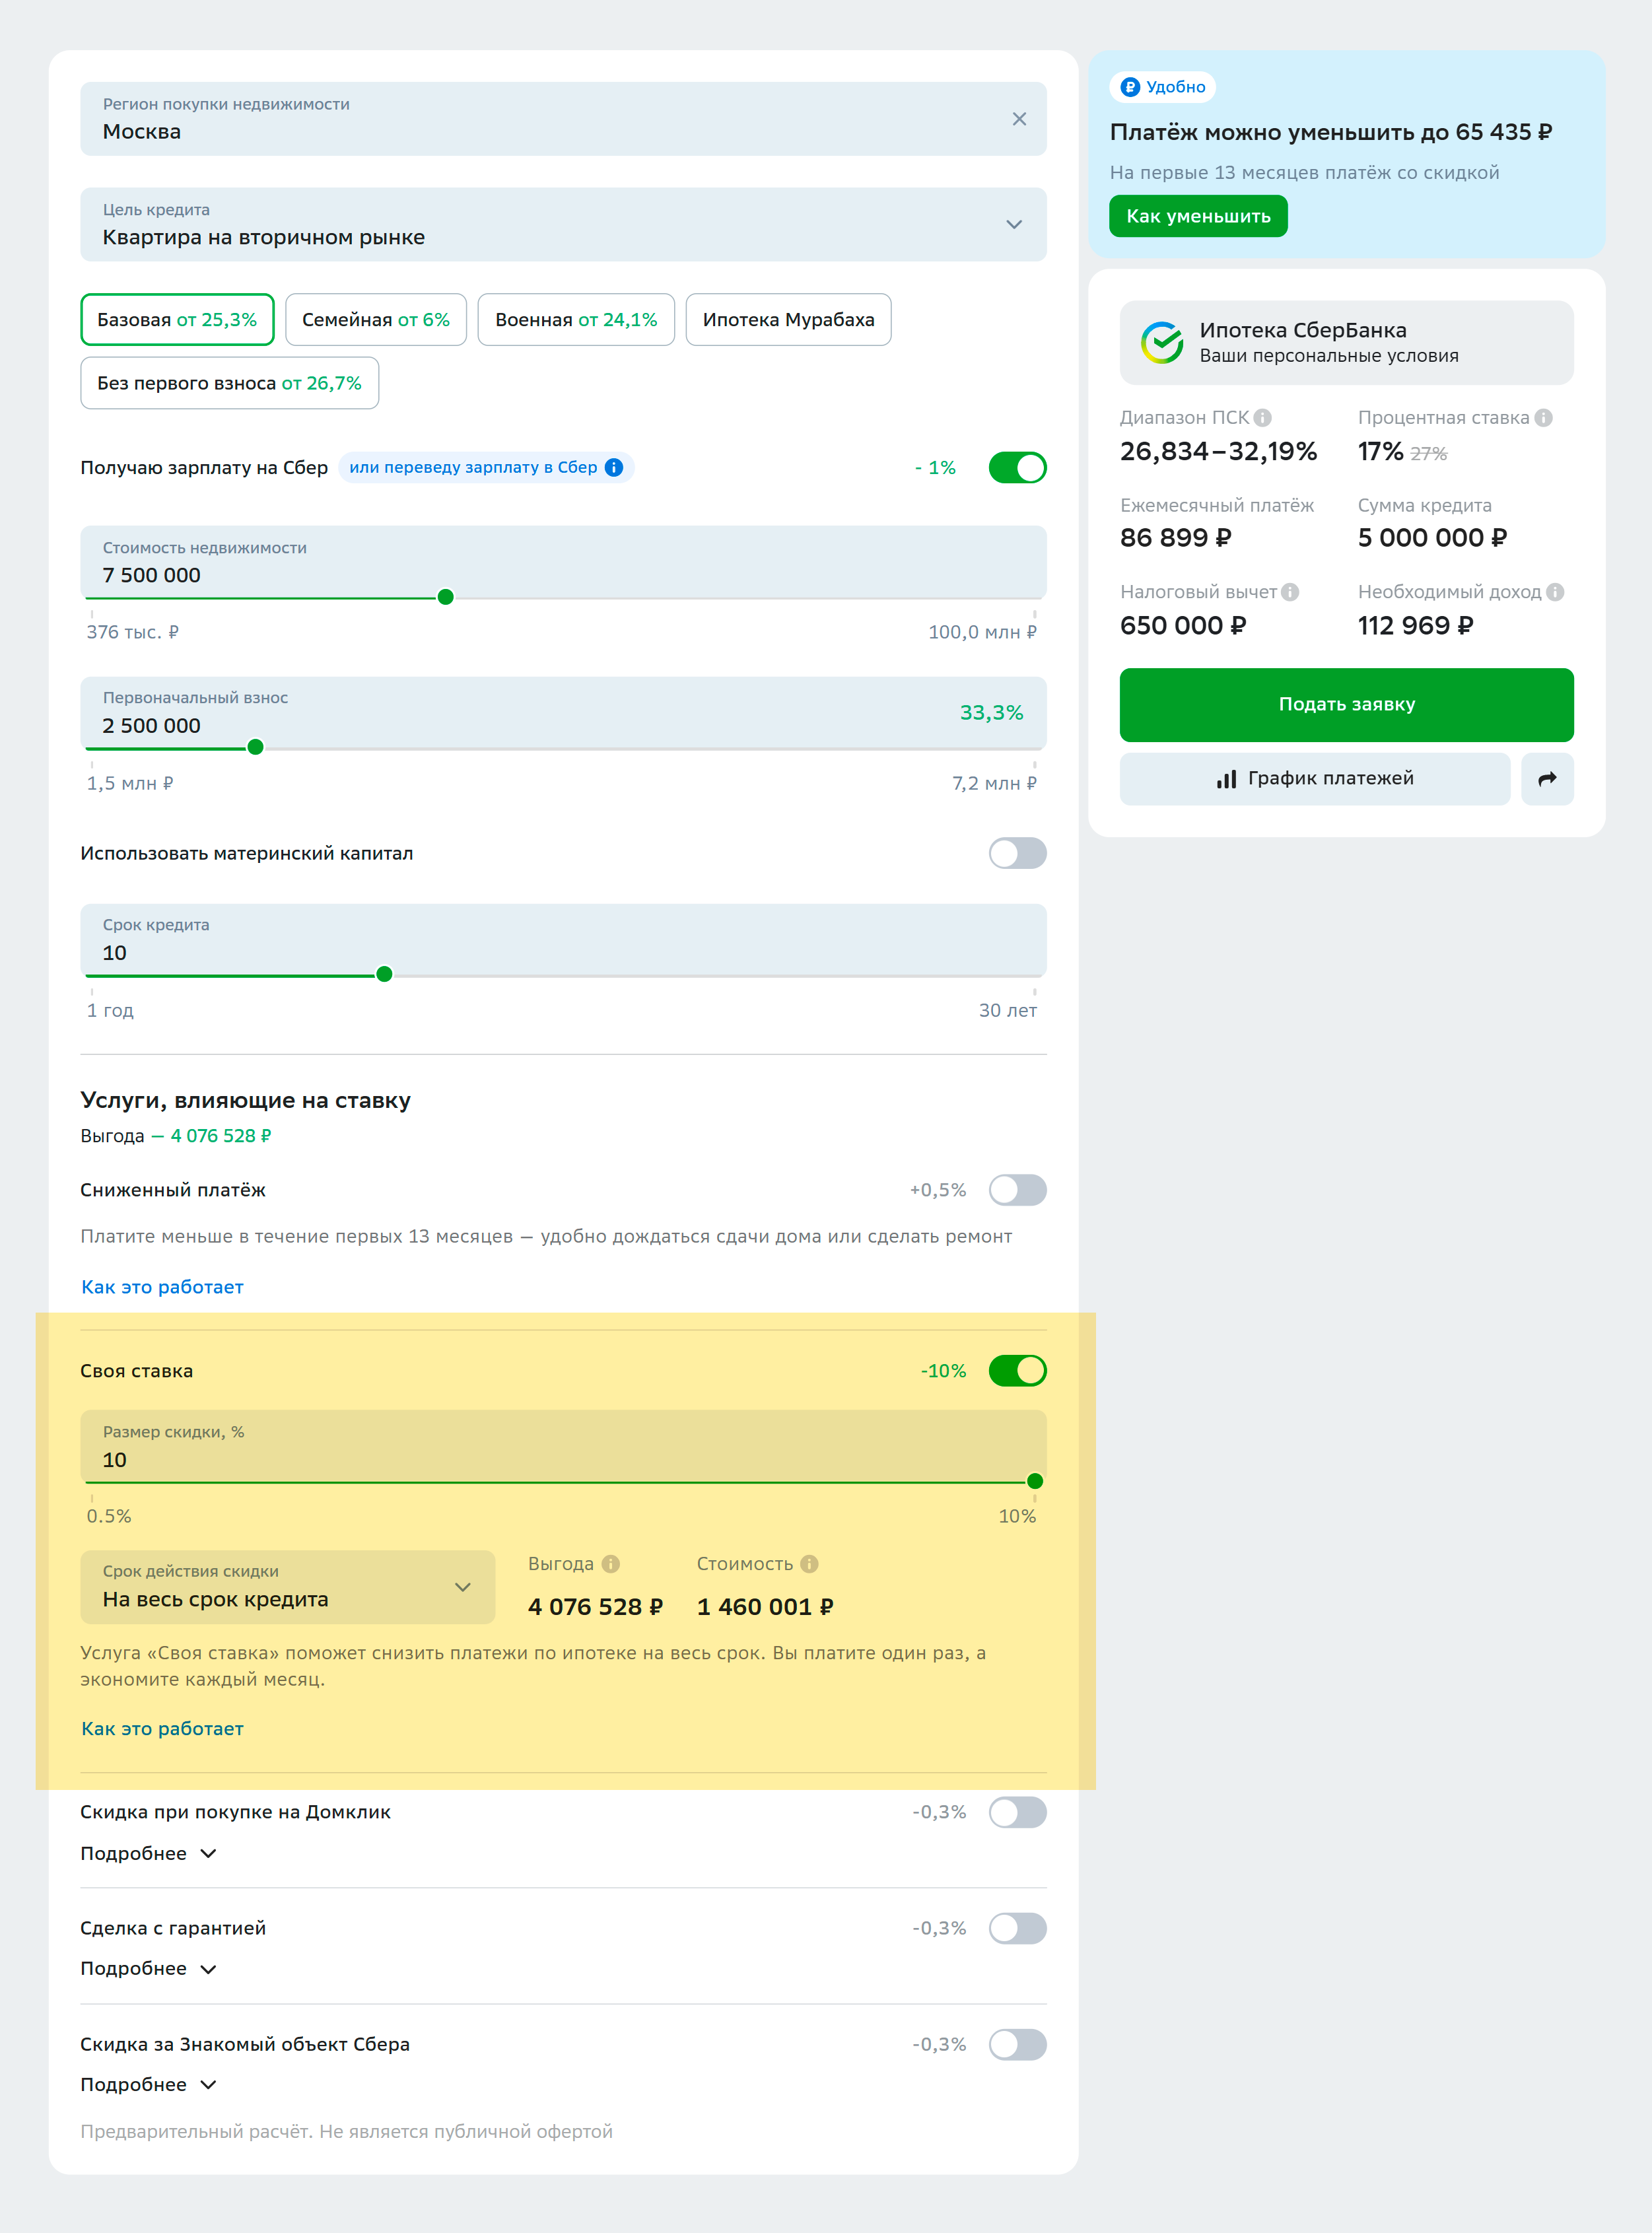The height and width of the screenshot is (2233, 1652).
Task: Click the 112 969 ₽ required income value
Action: [1415, 626]
